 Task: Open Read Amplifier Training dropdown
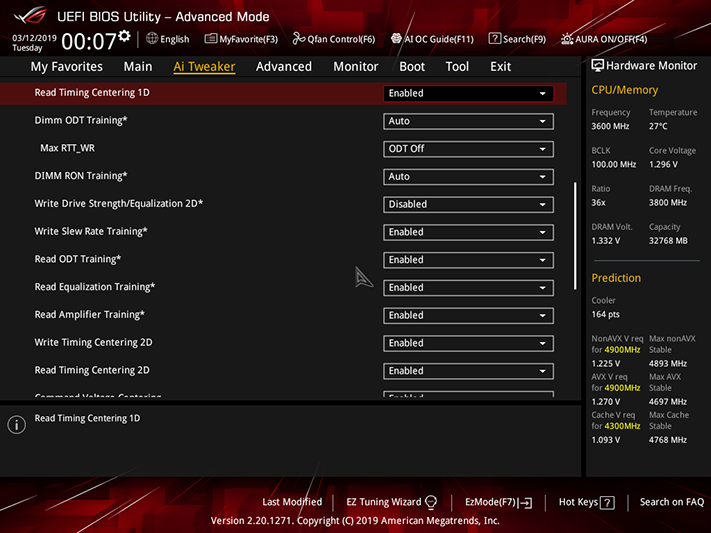pyautogui.click(x=468, y=315)
